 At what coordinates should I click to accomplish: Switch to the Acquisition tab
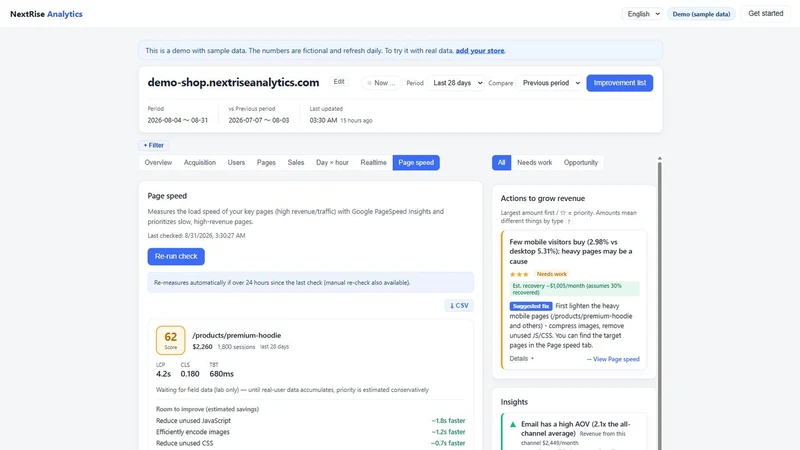pyautogui.click(x=199, y=162)
